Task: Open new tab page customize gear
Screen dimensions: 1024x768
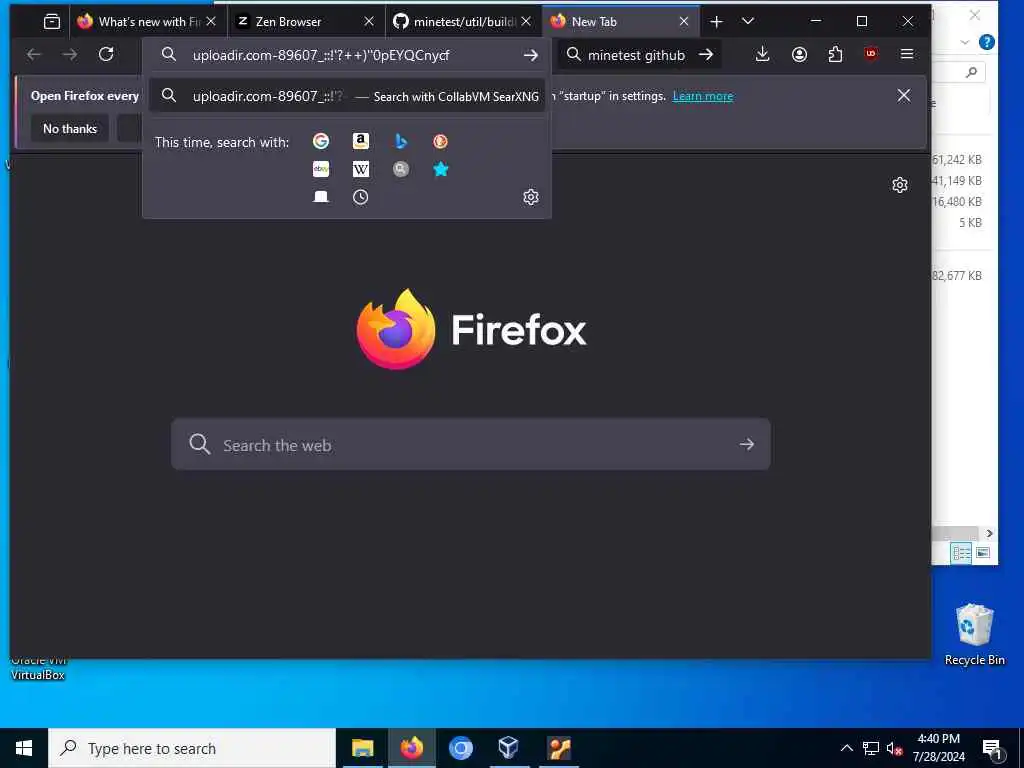Action: point(900,185)
